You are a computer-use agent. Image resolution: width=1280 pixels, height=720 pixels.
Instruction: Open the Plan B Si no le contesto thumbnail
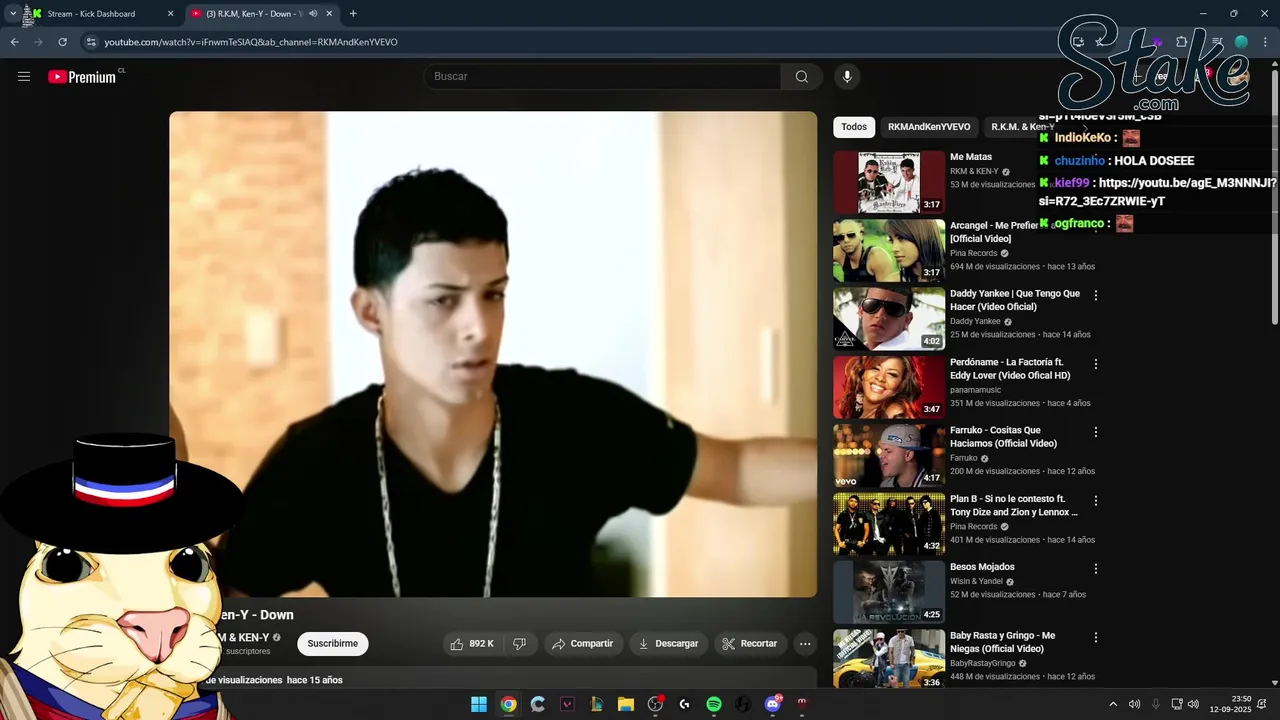889,524
